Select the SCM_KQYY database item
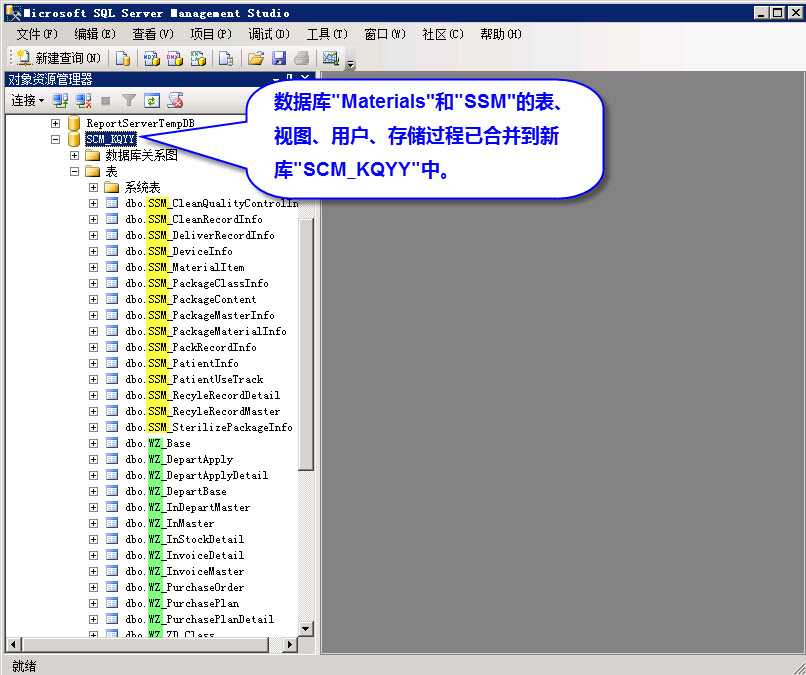 [111, 139]
